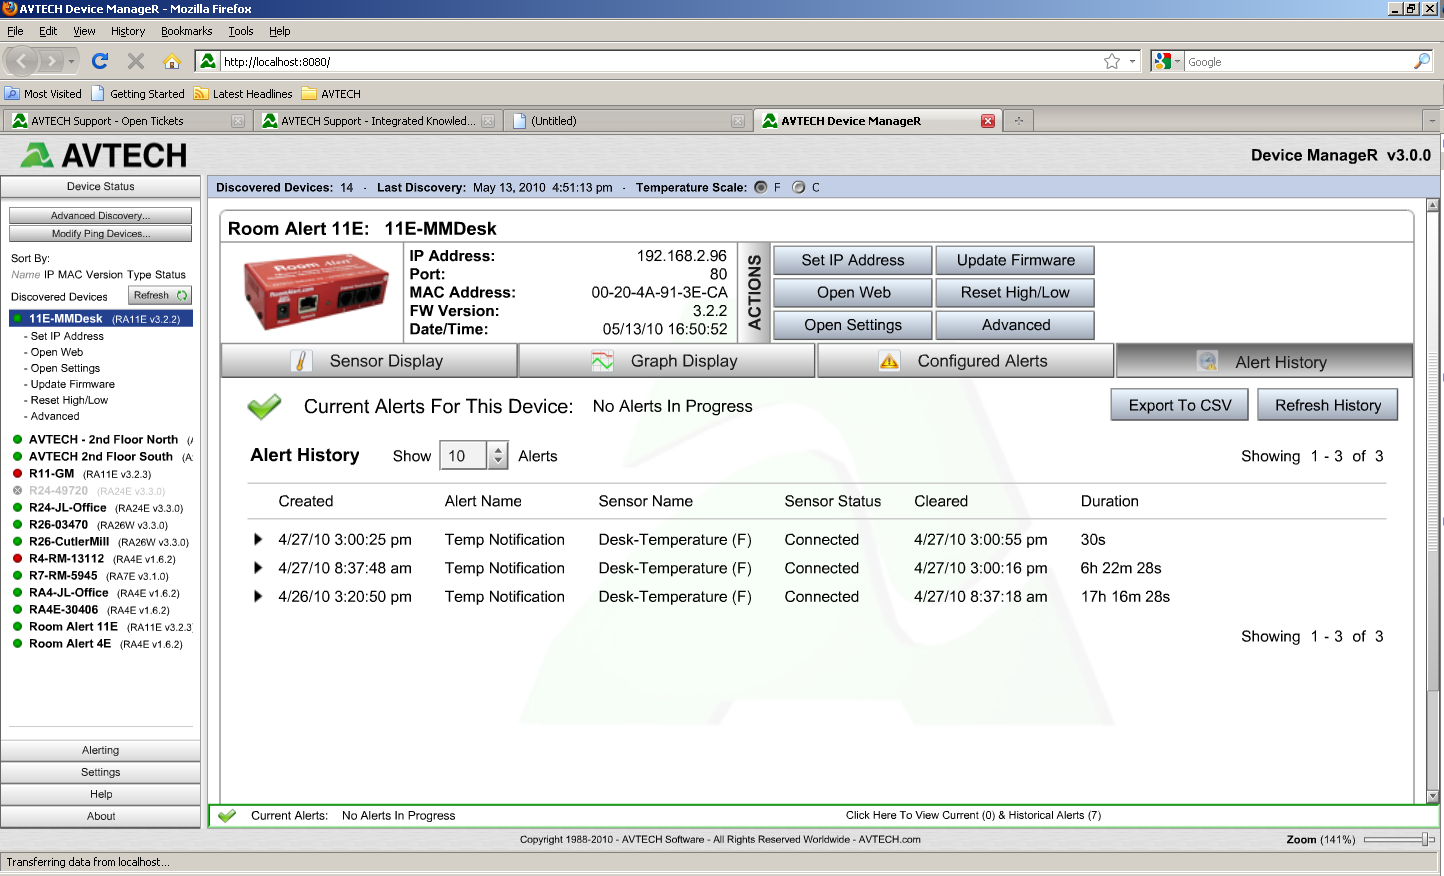
Task: Open the back/forward history dropdown arrow
Action: [71, 62]
